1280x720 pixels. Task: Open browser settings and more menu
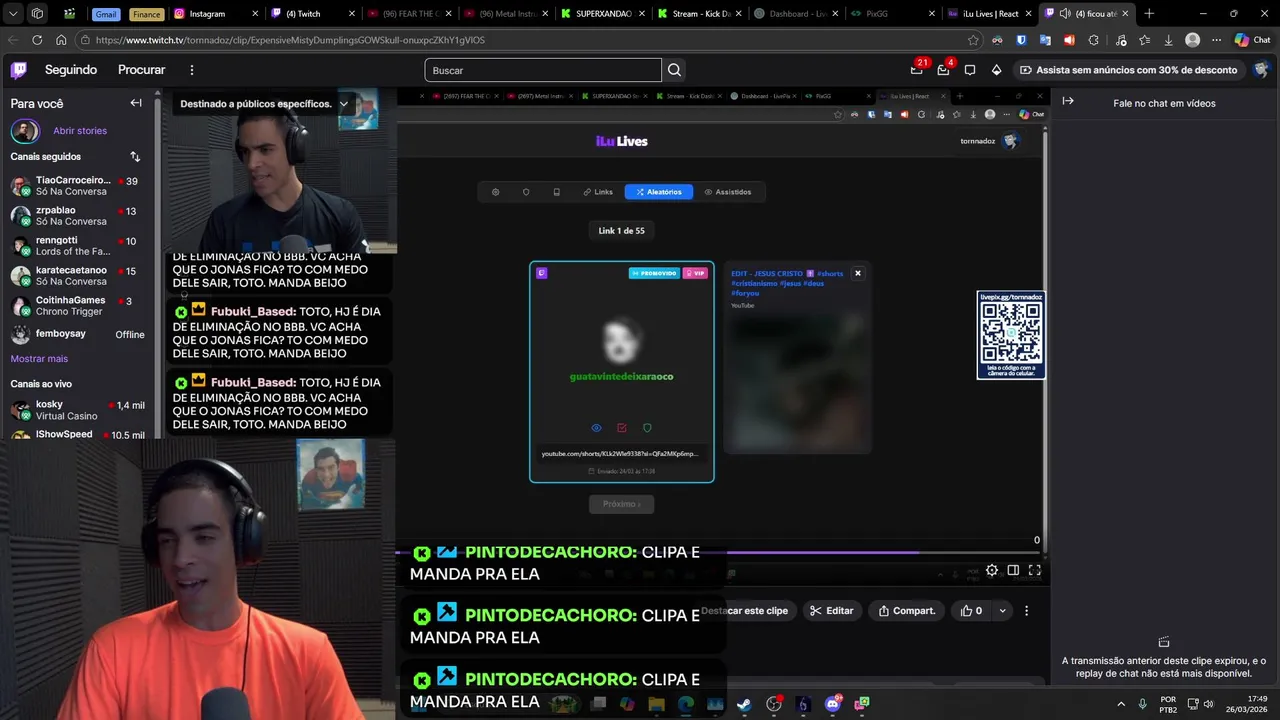[x=1216, y=40]
